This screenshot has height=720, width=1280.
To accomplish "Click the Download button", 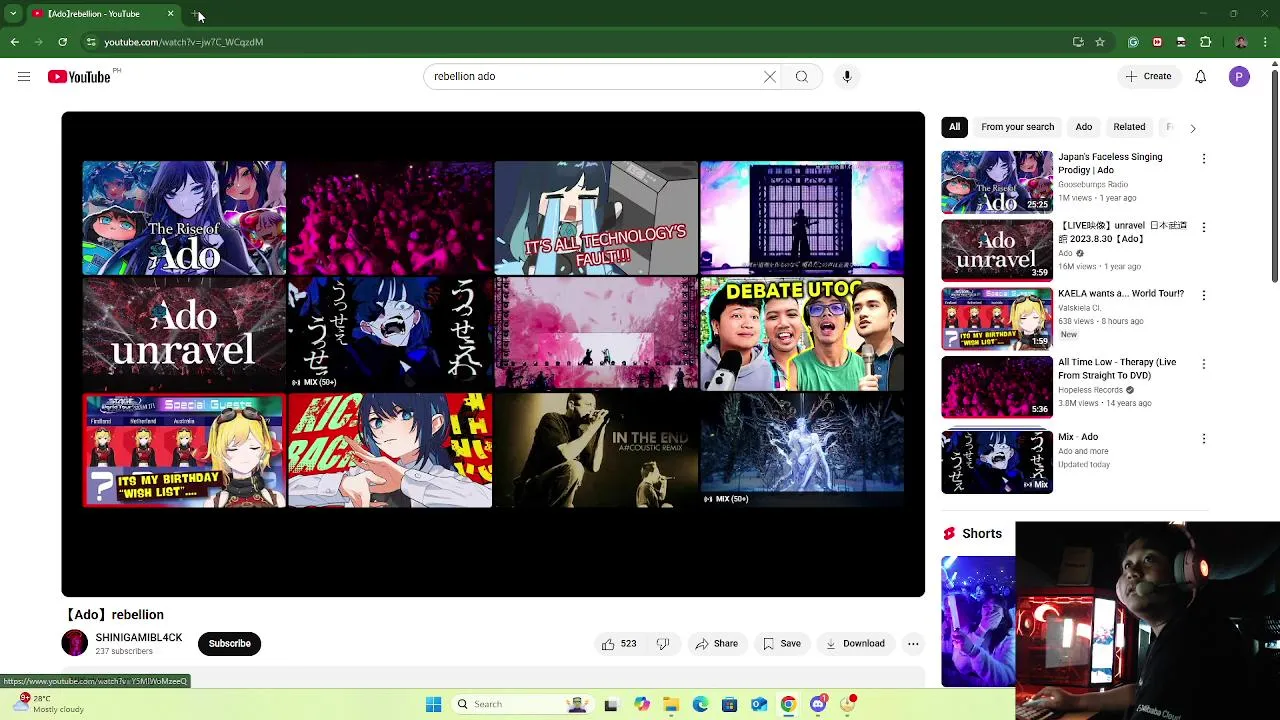I will 855,644.
